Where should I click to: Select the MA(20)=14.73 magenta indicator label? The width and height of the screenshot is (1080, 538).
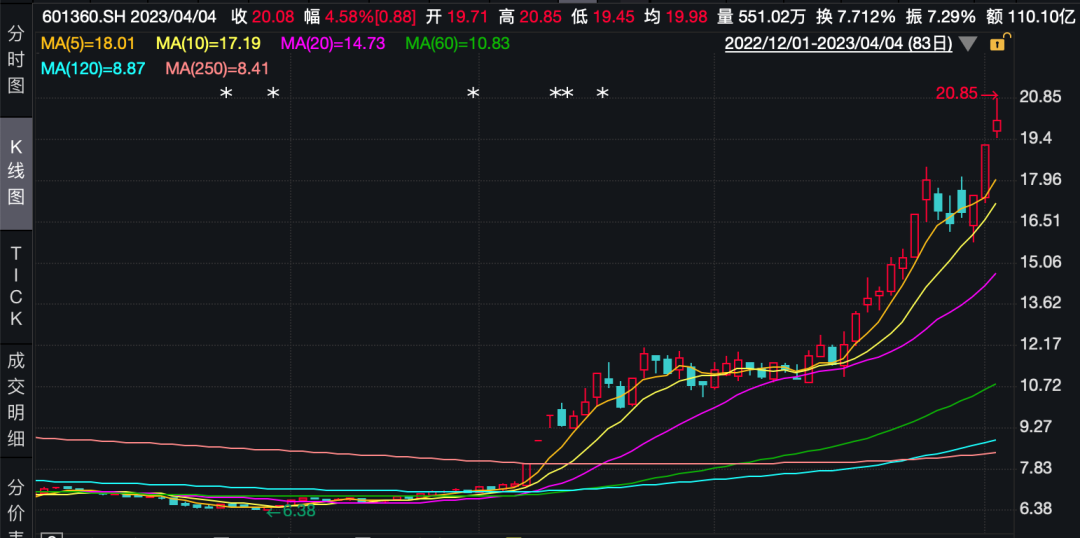[334, 44]
